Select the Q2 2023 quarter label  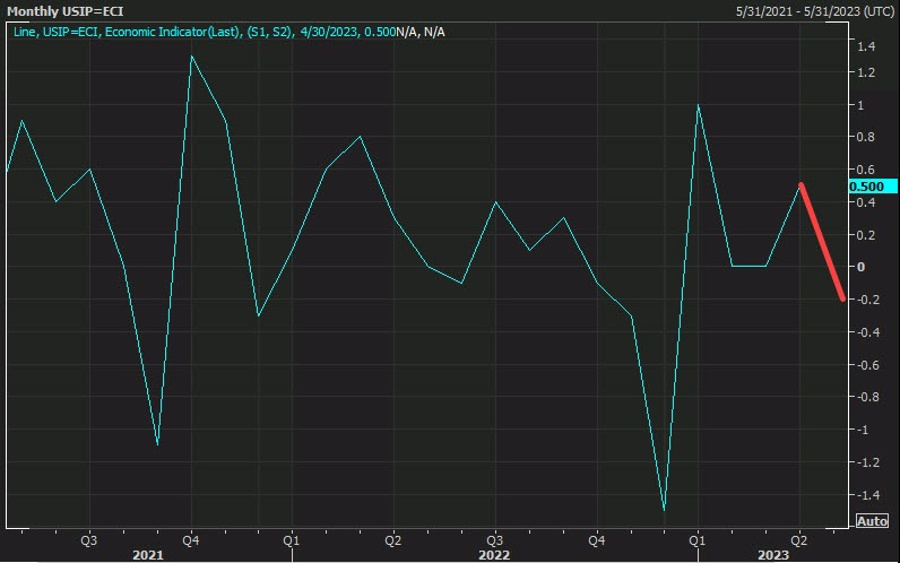click(x=799, y=541)
